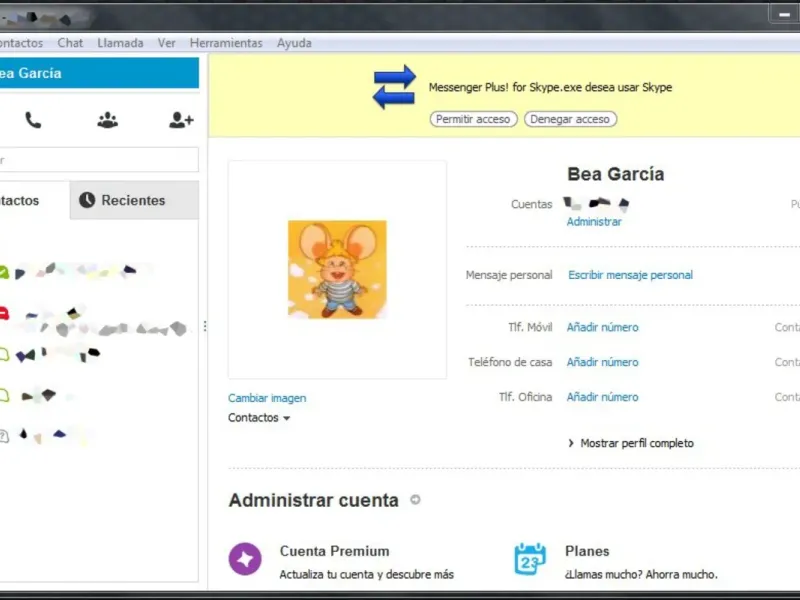Click the add contact icon

[181, 120]
